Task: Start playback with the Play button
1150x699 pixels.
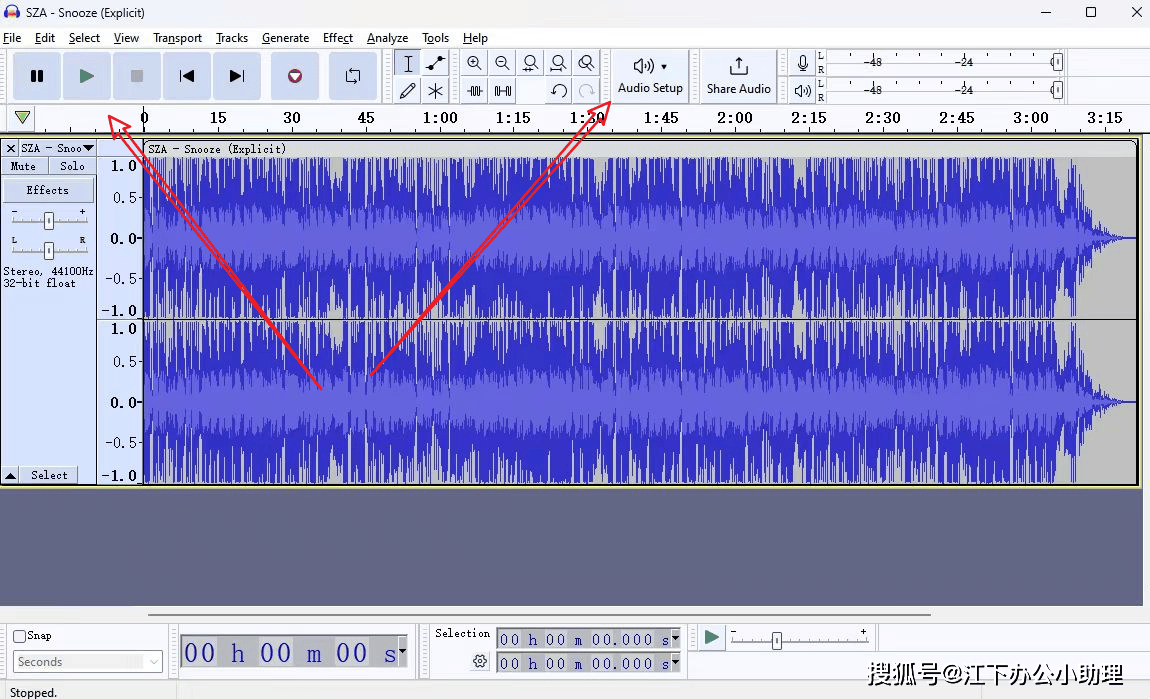Action: point(87,76)
